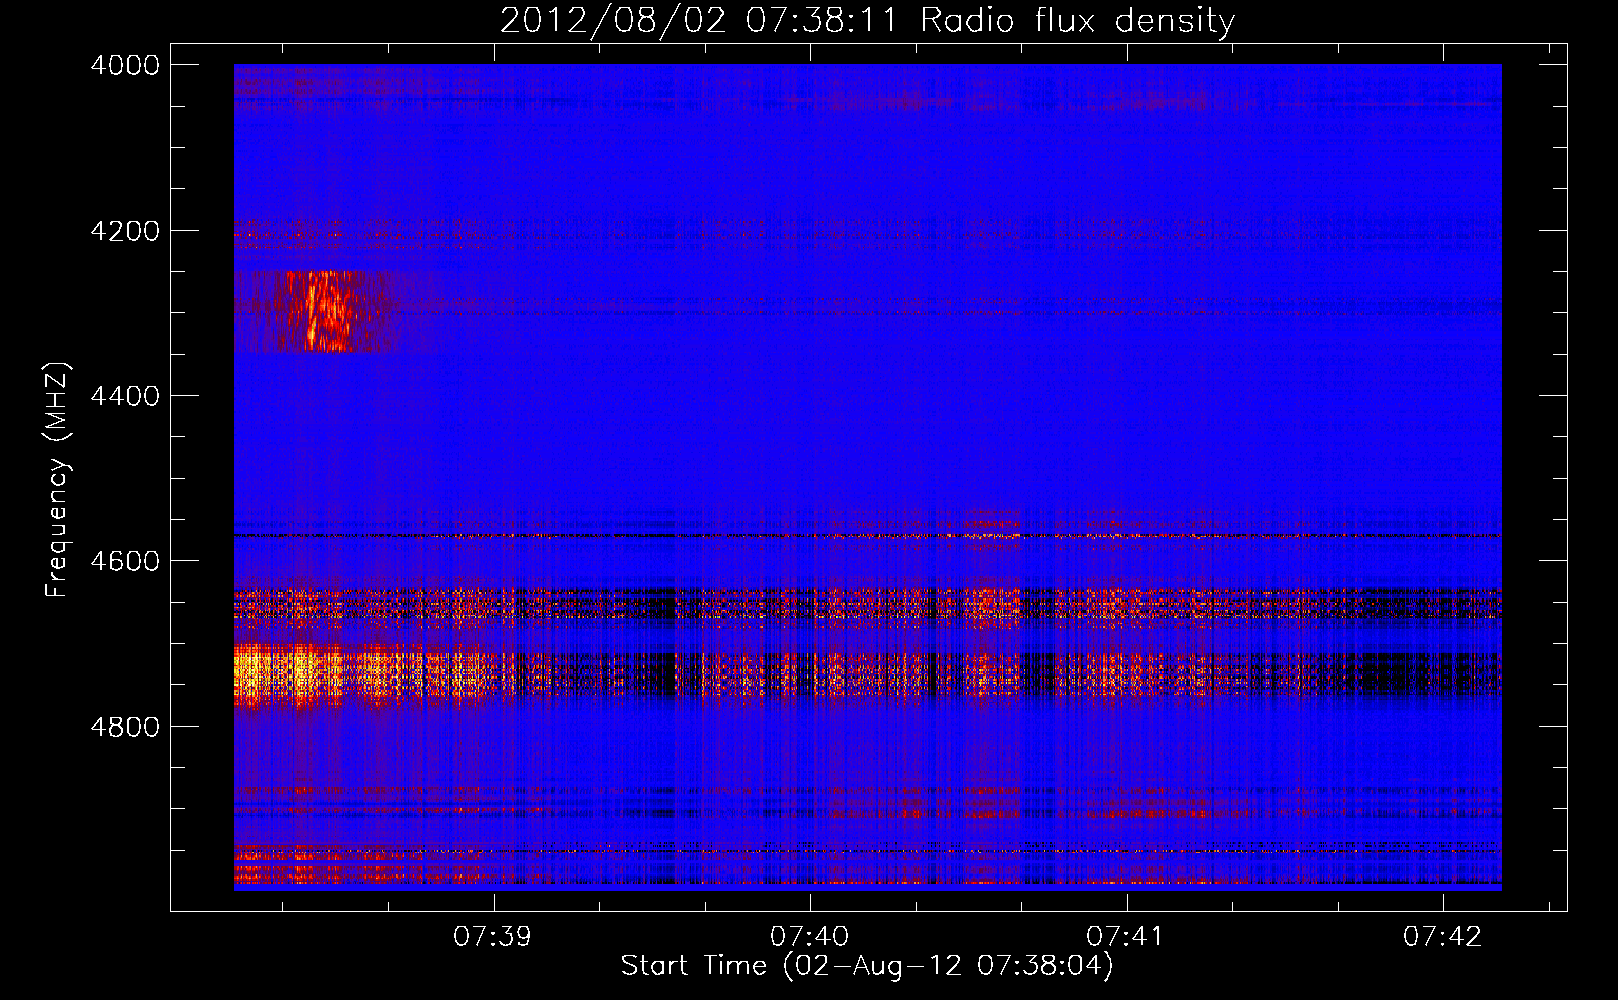Click the 07:42 time tick label

(x=1442, y=936)
